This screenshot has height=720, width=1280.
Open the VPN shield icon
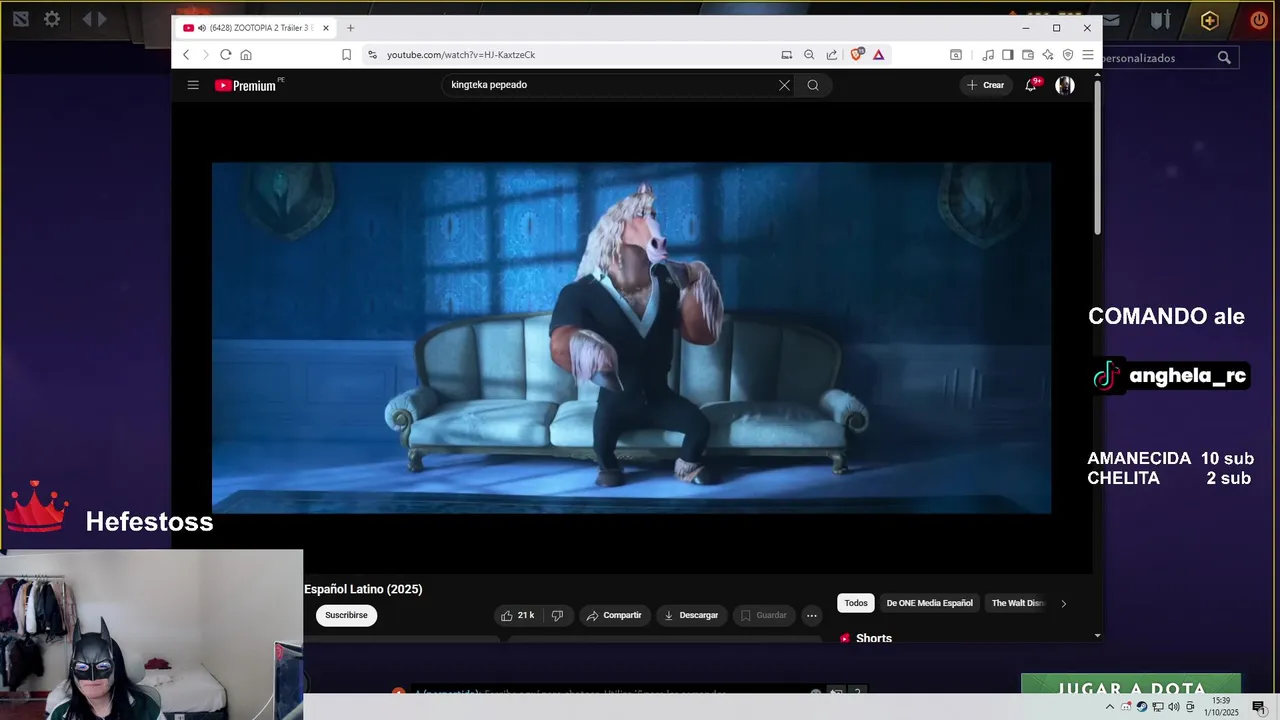point(1068,55)
